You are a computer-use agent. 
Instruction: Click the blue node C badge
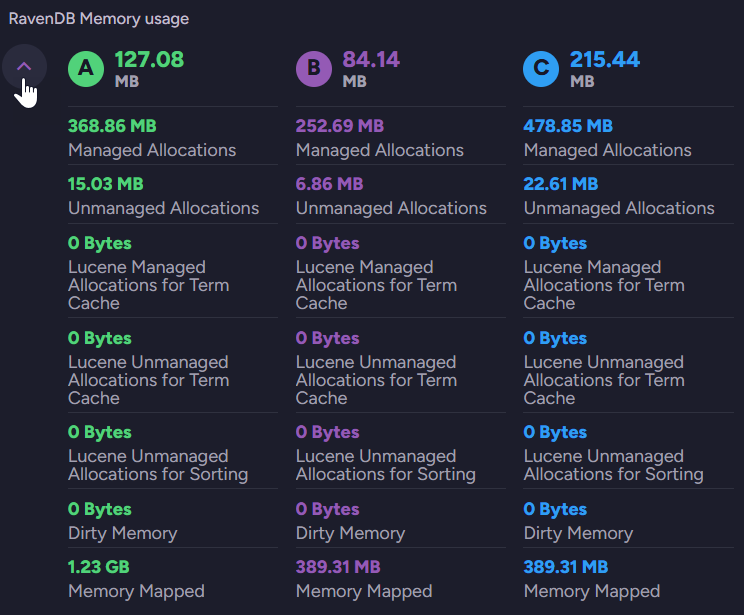(541, 69)
